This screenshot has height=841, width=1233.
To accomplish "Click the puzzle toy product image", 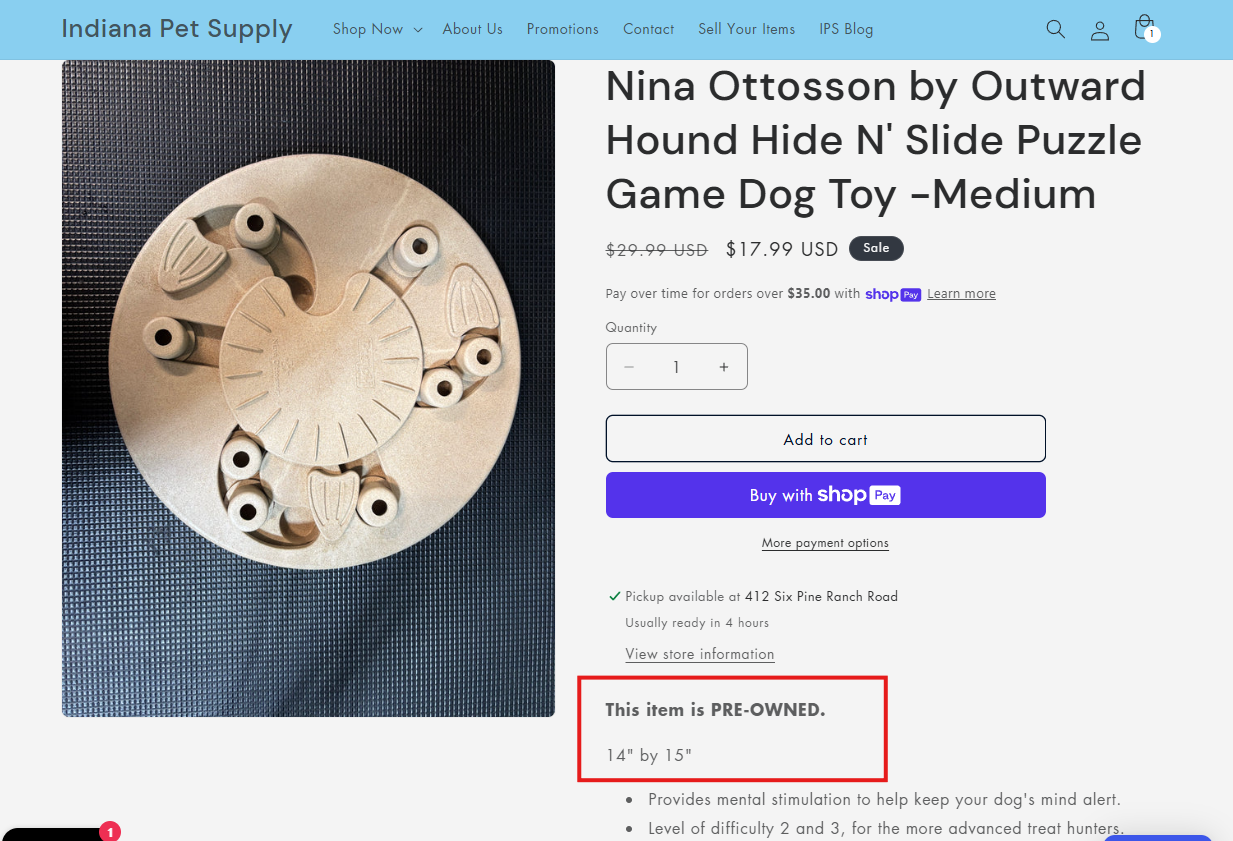I will [x=308, y=388].
